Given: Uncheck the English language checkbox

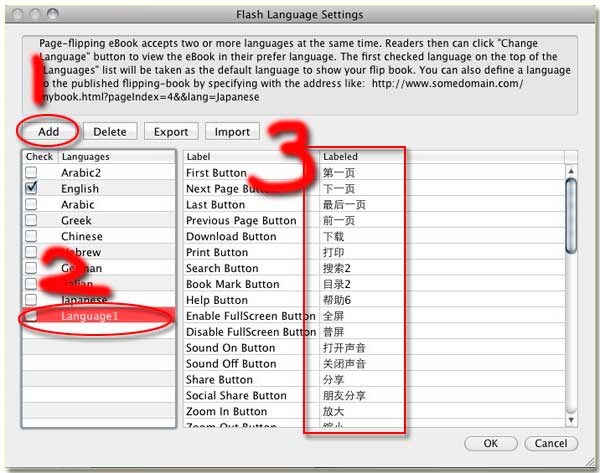Looking at the screenshot, I should click(x=31, y=188).
